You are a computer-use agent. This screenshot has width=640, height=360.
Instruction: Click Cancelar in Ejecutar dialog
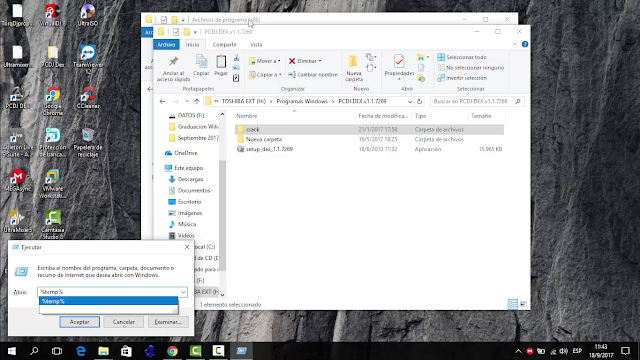point(124,322)
